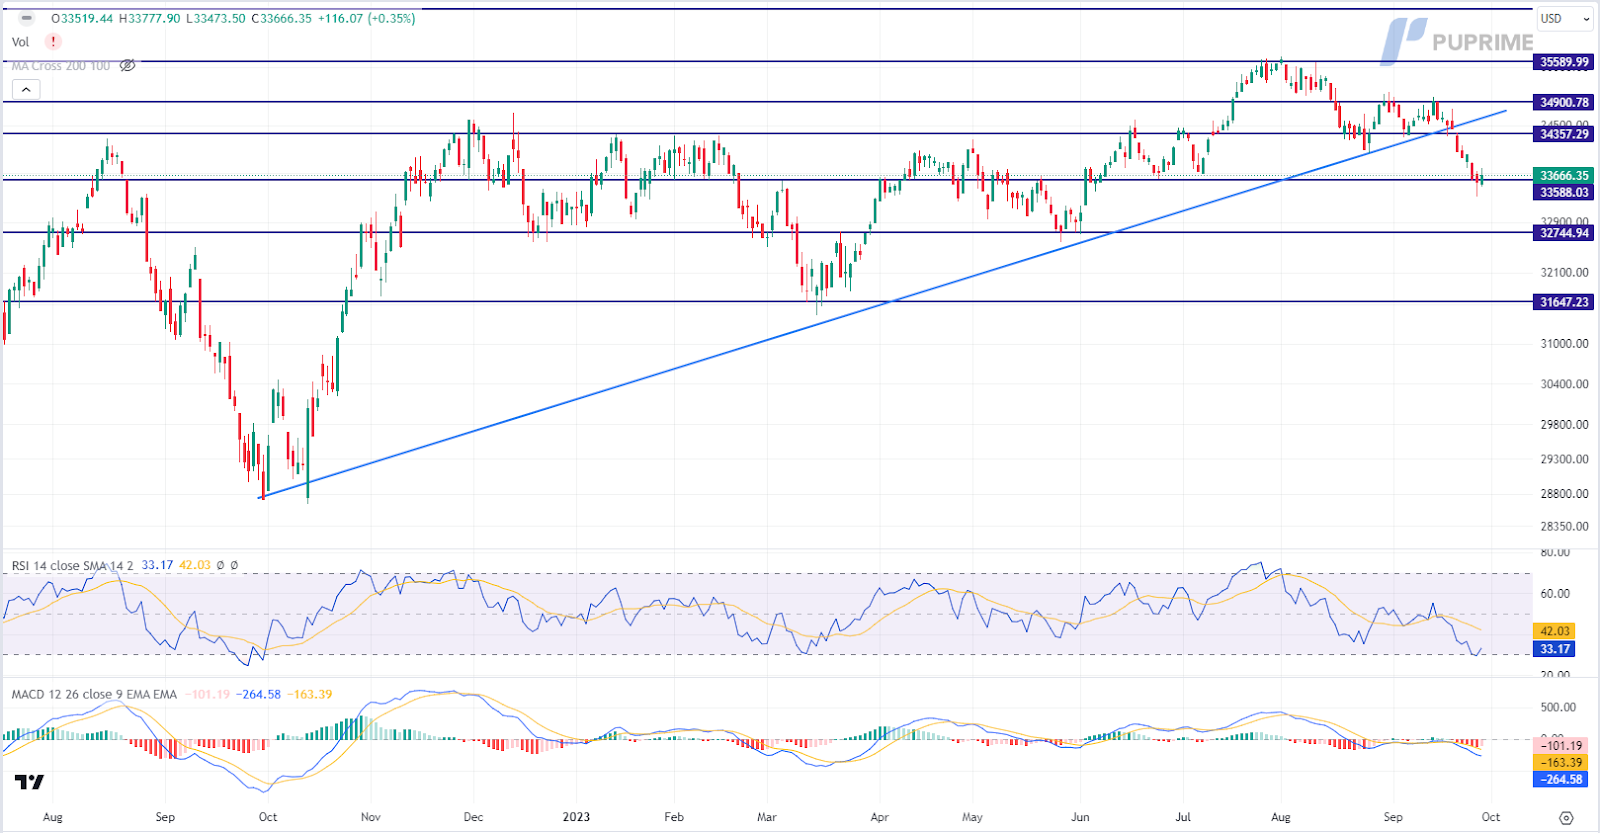Click the 29300.00 price axis tick

(1564, 459)
